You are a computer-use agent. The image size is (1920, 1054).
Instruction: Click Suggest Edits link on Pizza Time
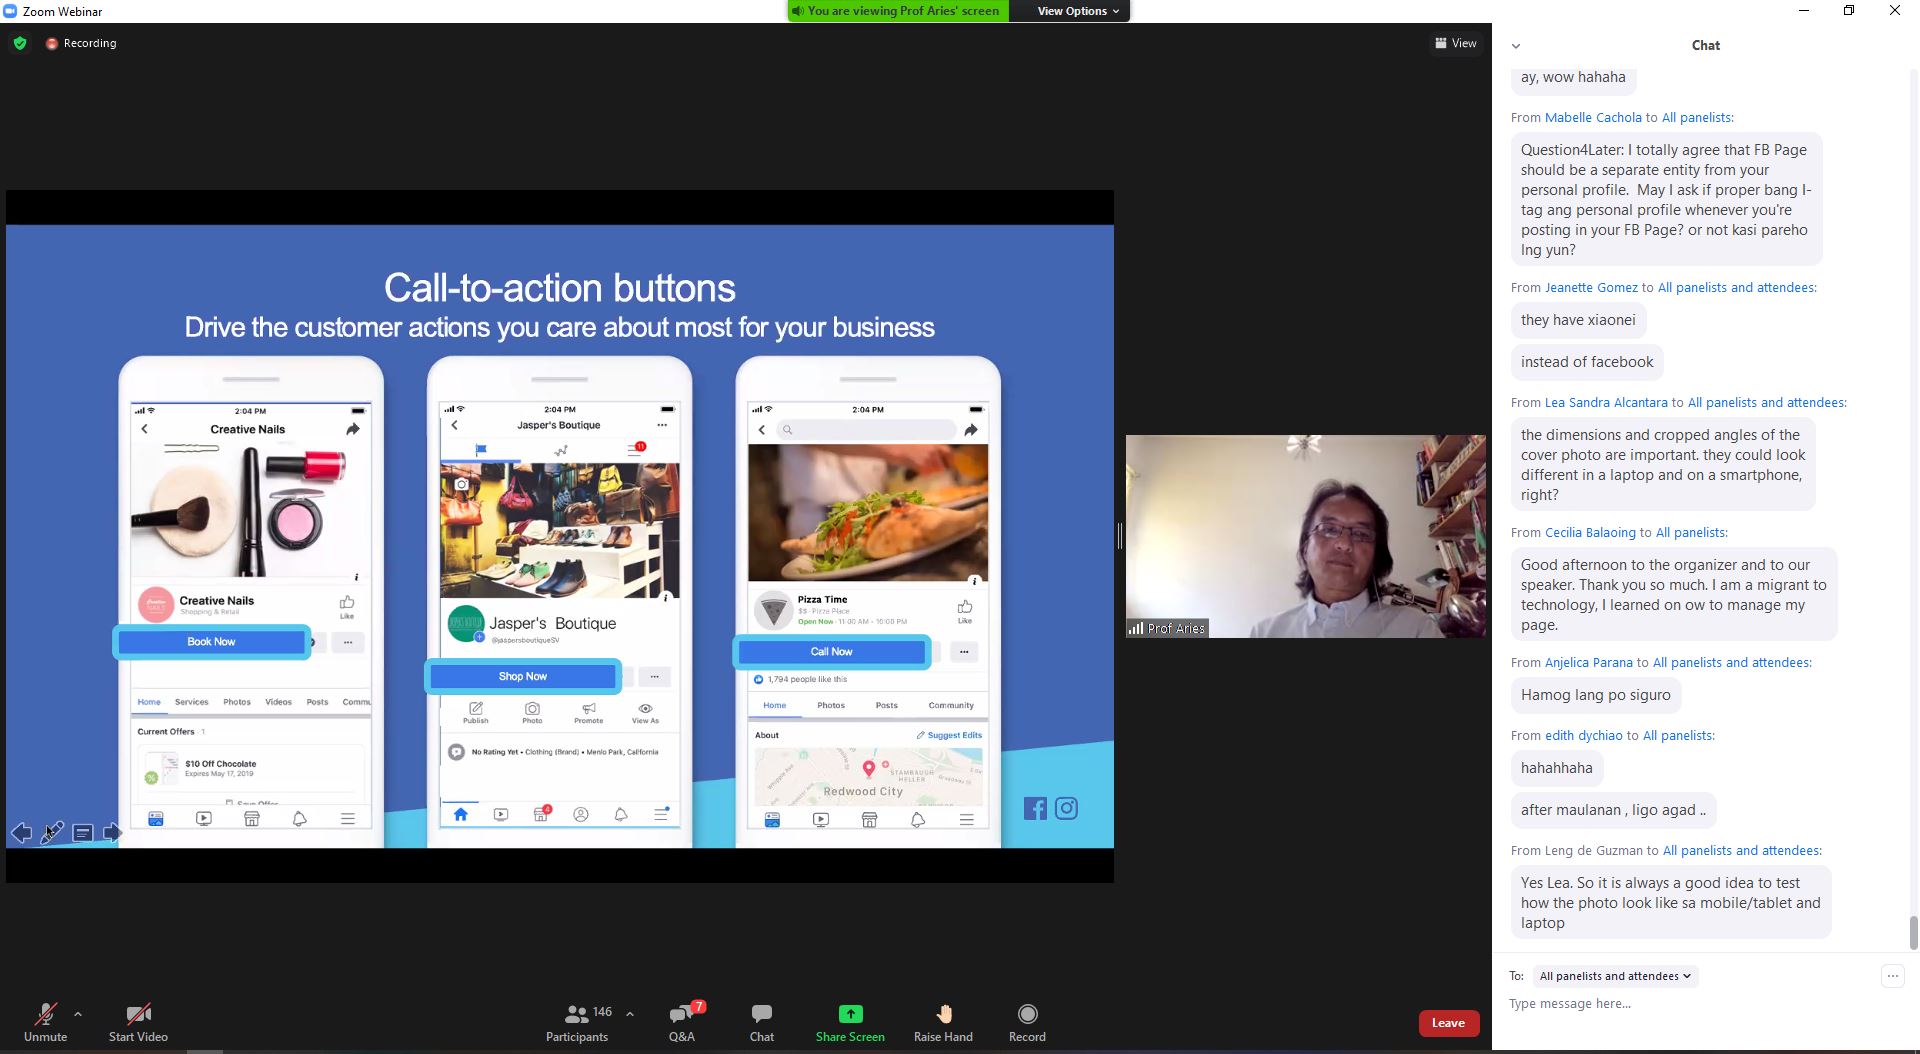click(949, 735)
